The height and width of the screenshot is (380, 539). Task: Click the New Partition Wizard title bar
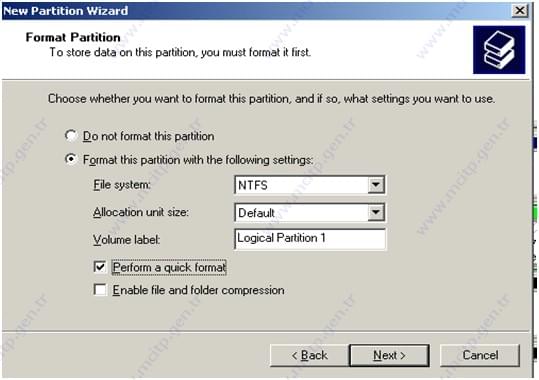tap(256, 11)
